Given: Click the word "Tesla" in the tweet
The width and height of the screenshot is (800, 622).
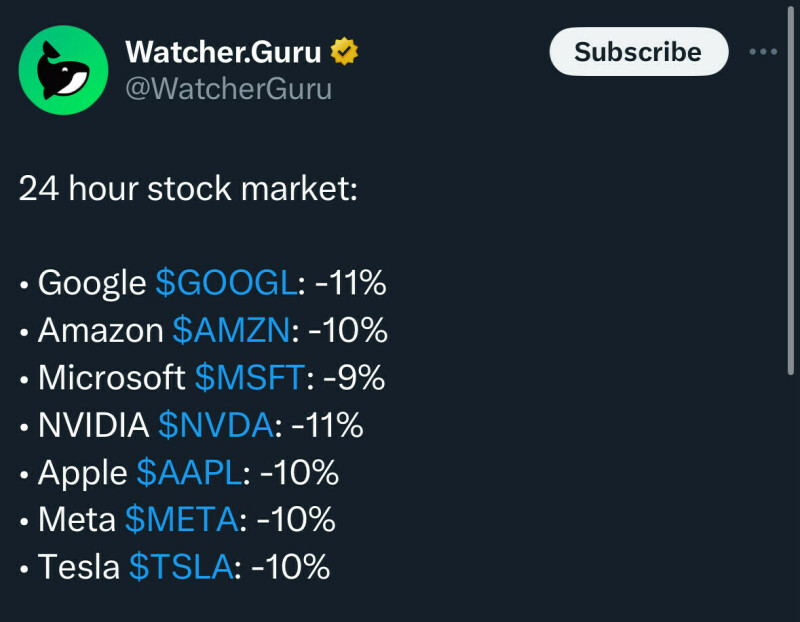Looking at the screenshot, I should 79,568.
